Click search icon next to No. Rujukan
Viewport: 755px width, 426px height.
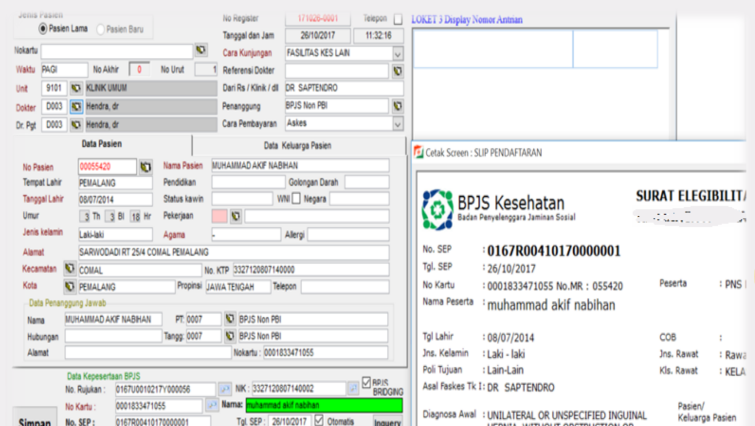[x=224, y=388]
